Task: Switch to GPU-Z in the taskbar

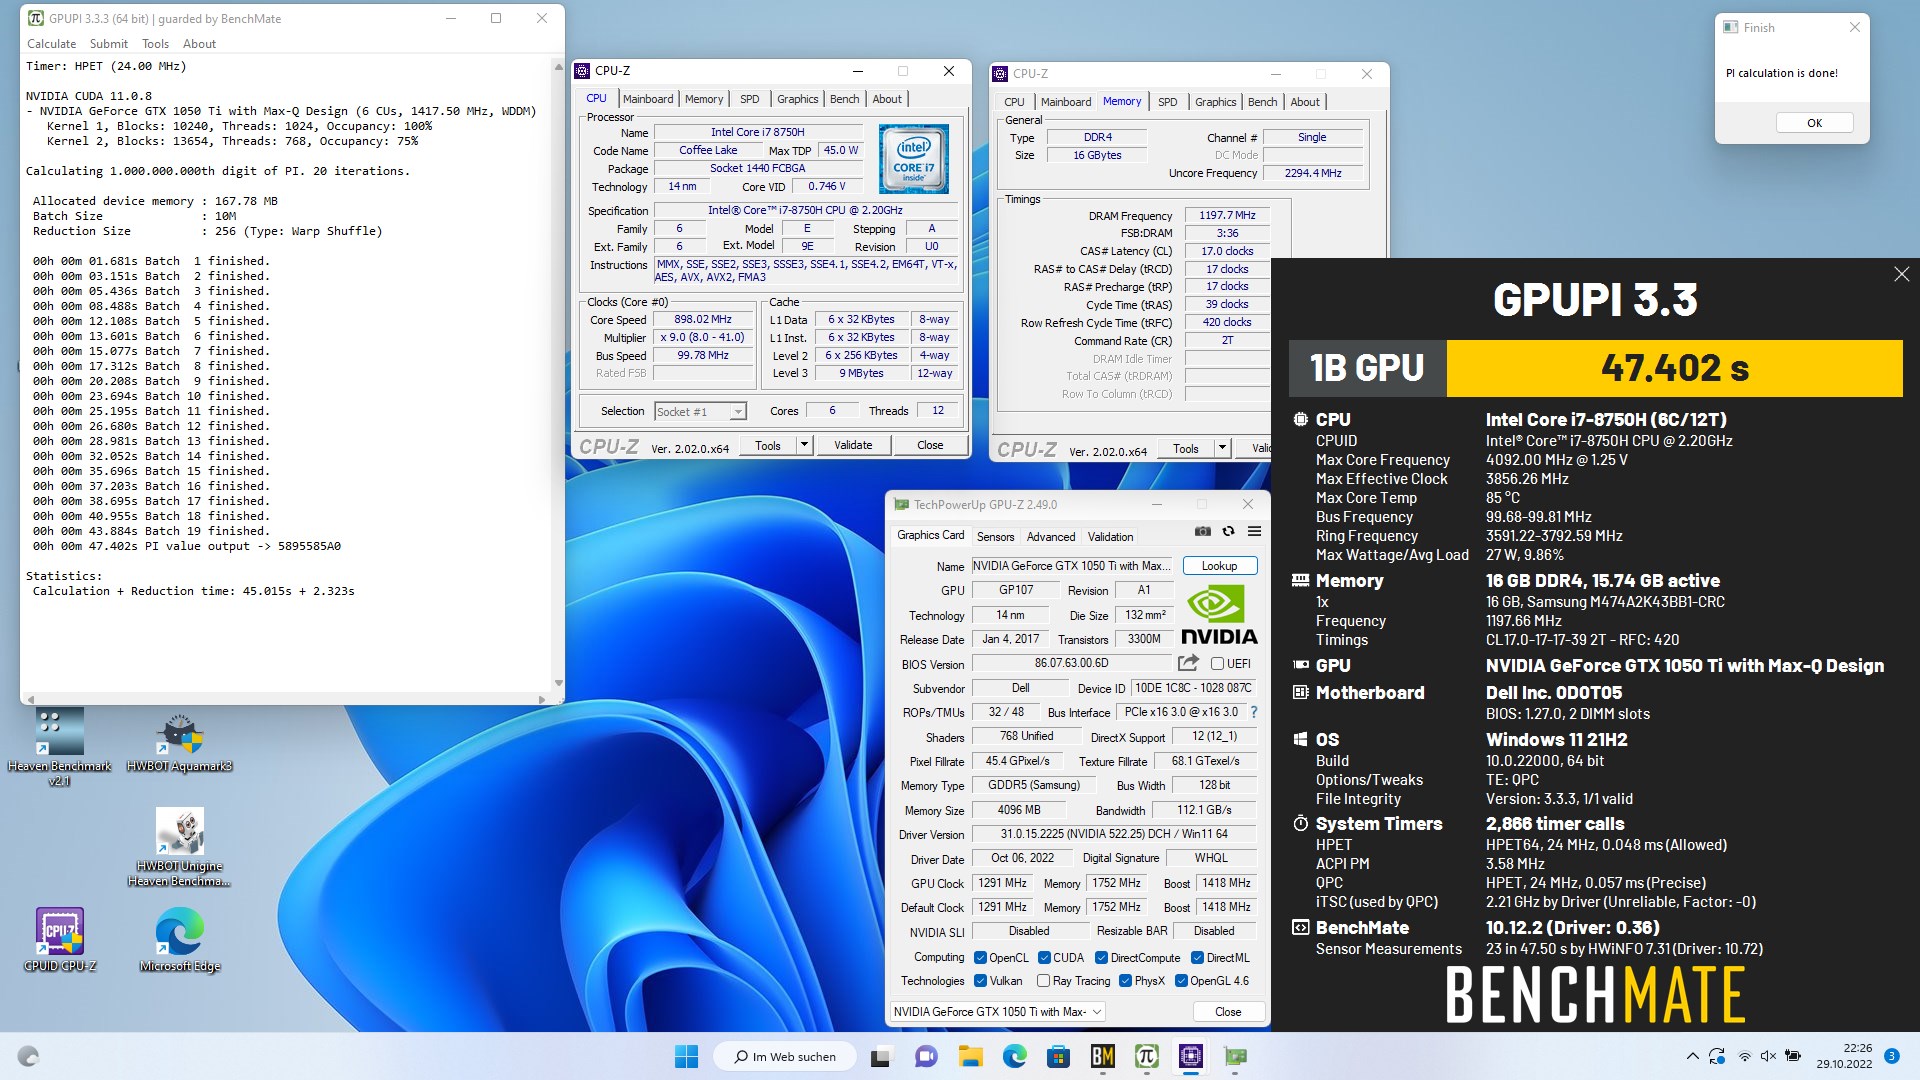Action: pos(1235,1056)
